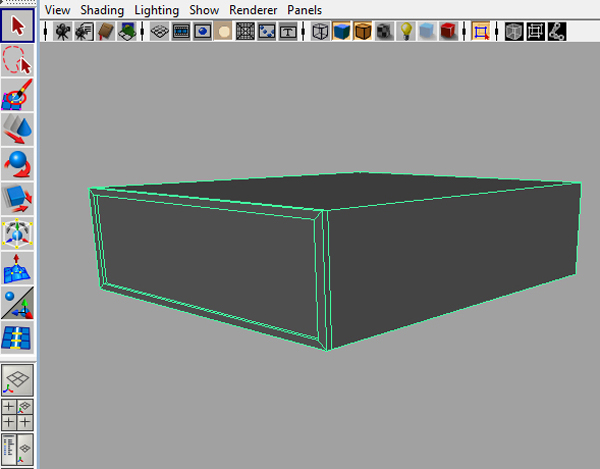The height and width of the screenshot is (469, 600).
Task: Switch to the four-view layout
Action: (18, 415)
